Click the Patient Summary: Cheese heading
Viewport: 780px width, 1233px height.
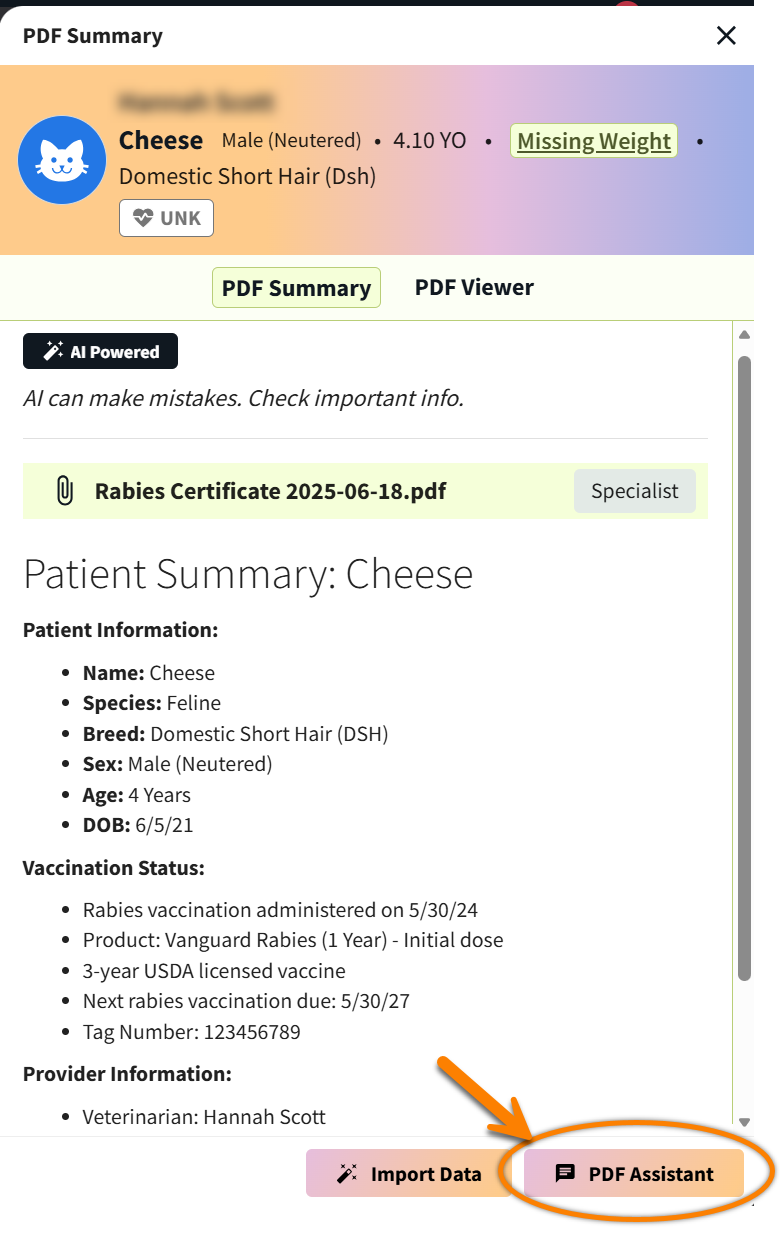(248, 574)
